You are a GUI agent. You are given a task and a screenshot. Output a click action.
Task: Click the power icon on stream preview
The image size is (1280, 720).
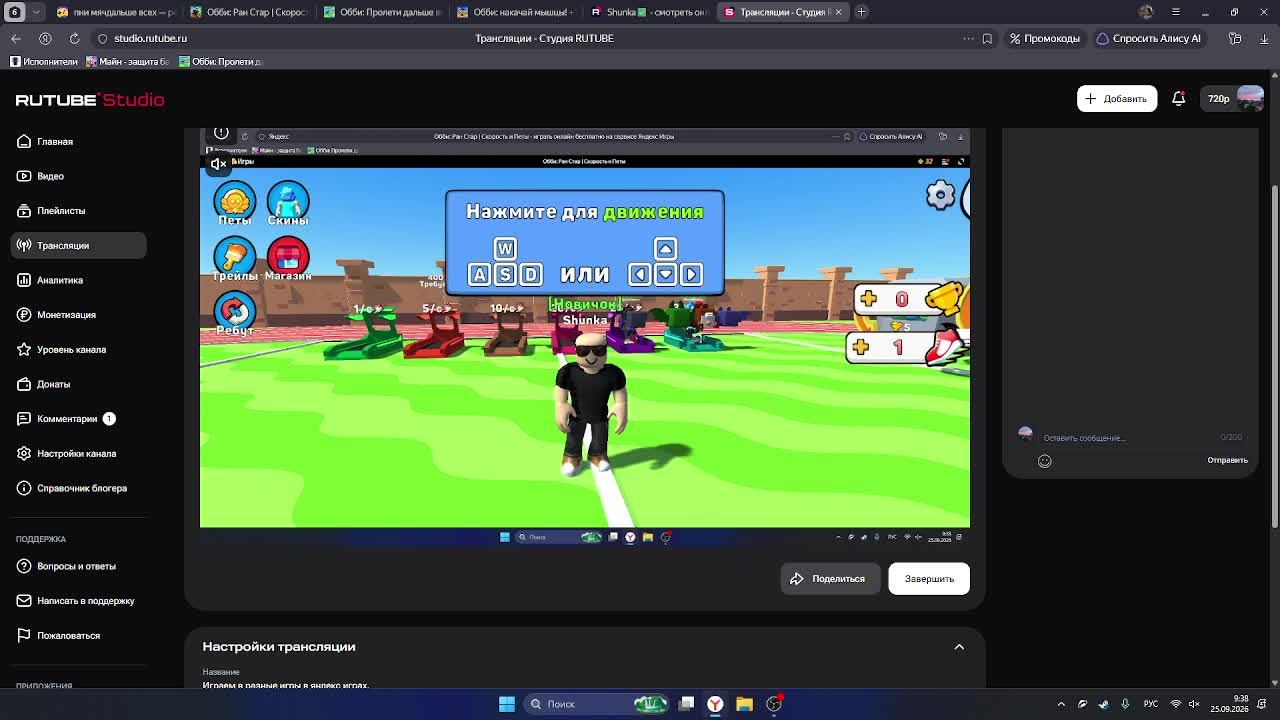[x=221, y=133]
